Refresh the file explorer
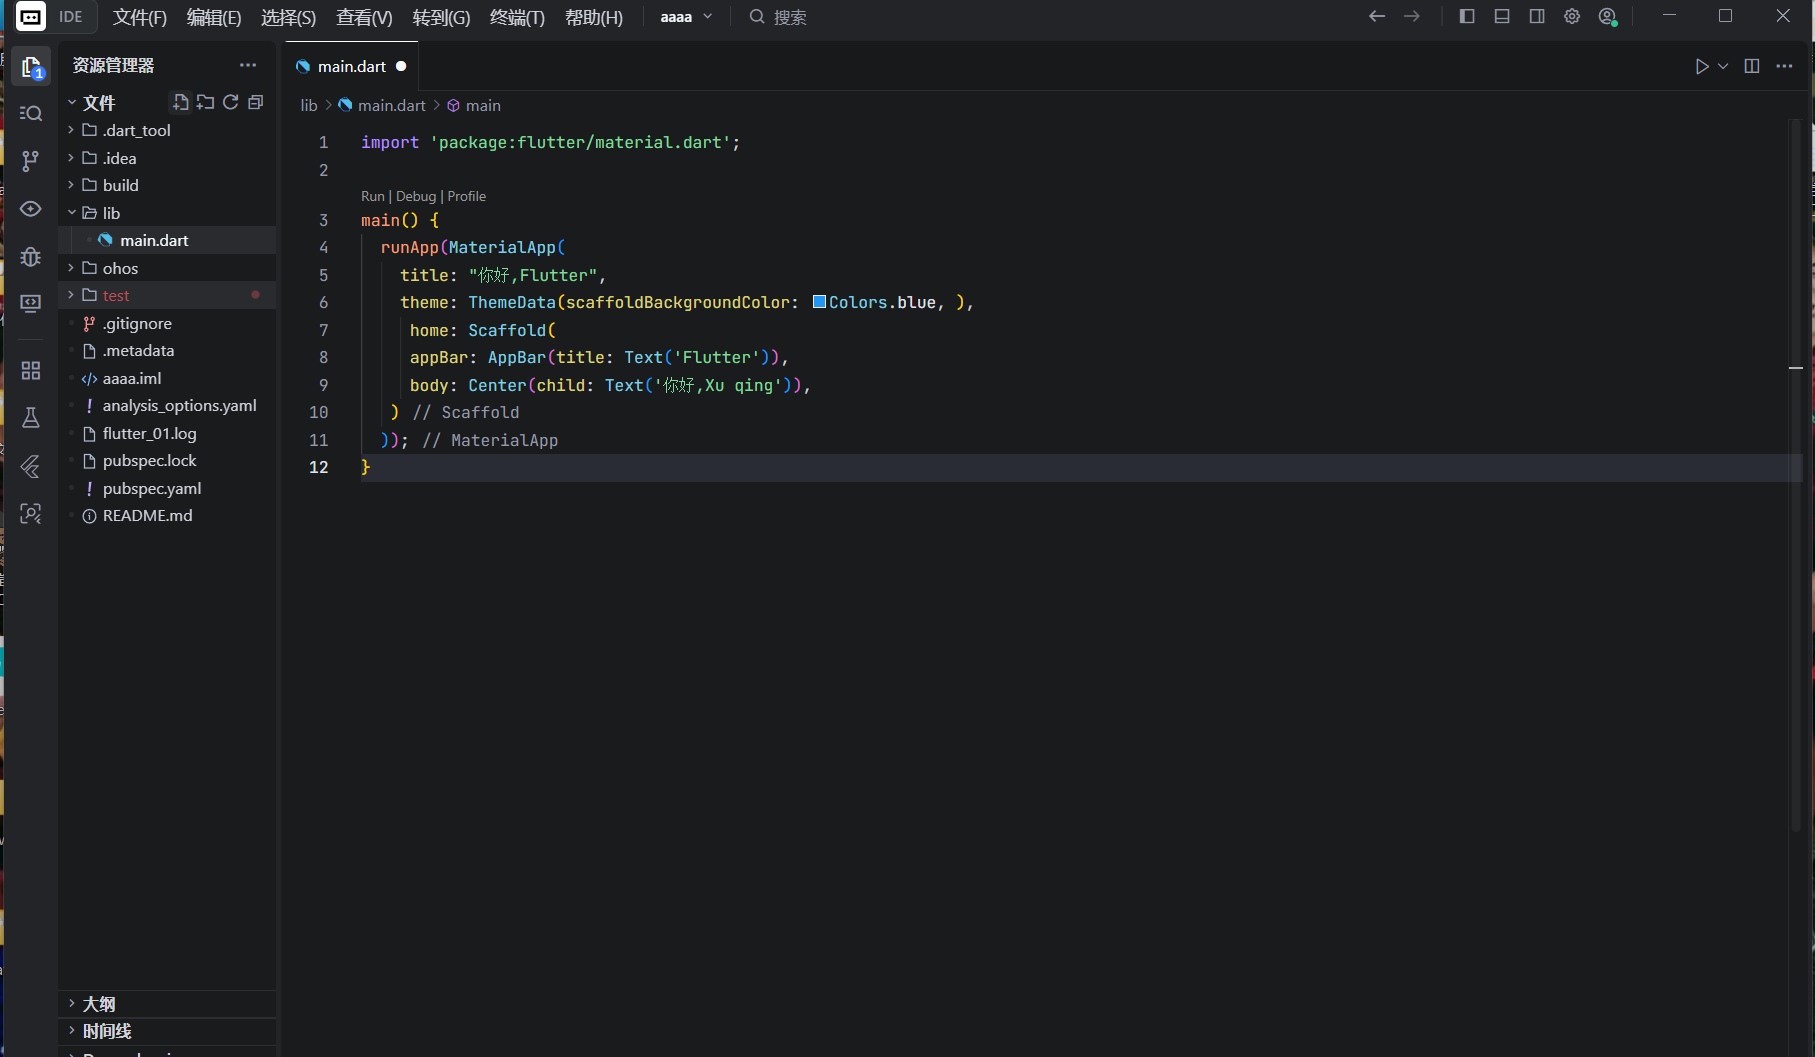The image size is (1815, 1057). [x=231, y=102]
